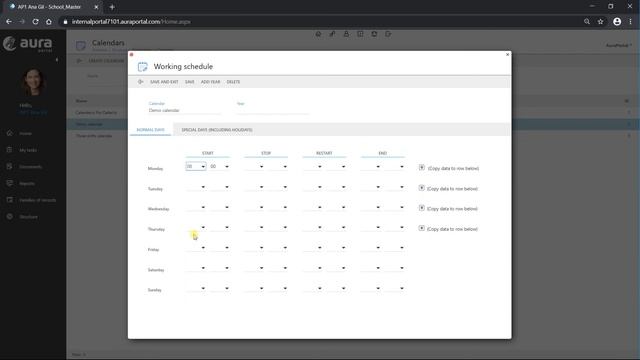
Task: Open the Chrome profile avatar
Action: tap(617, 22)
